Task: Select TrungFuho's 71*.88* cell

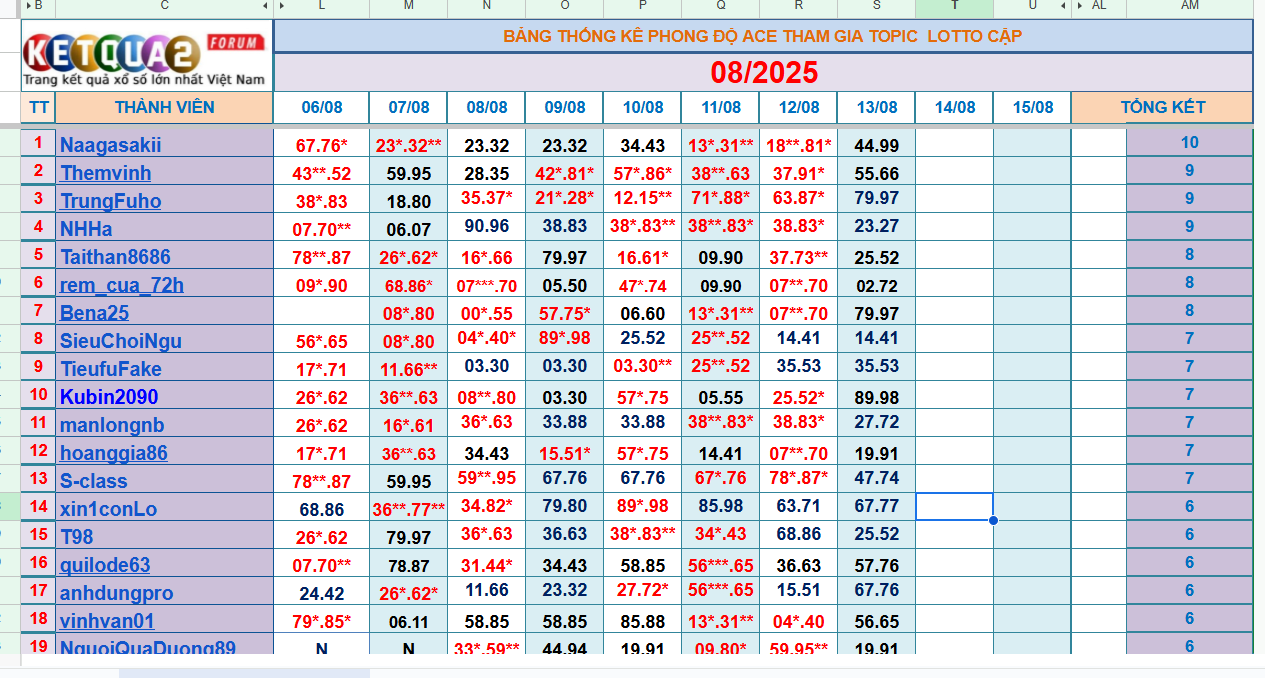Action: 720,200
